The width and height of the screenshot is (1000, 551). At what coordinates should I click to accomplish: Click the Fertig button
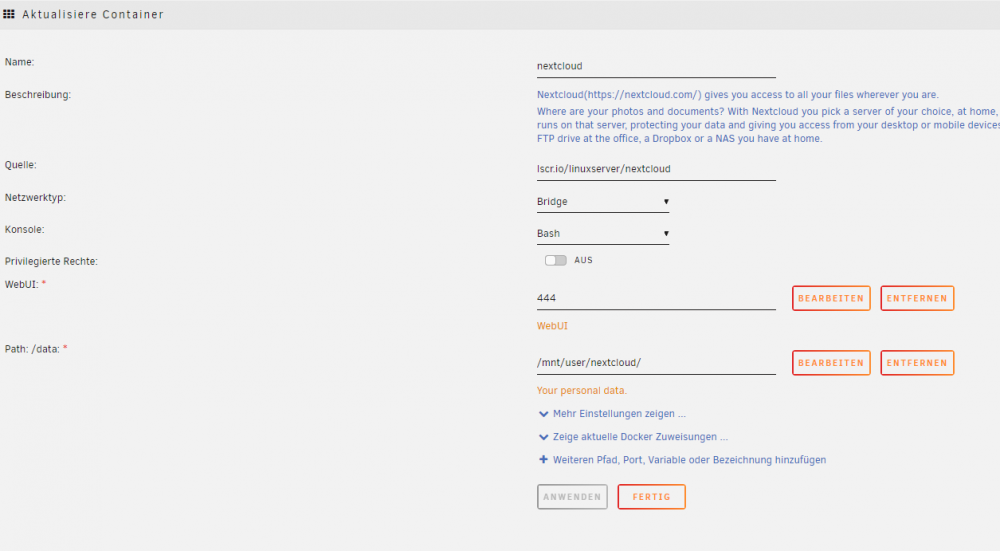651,497
